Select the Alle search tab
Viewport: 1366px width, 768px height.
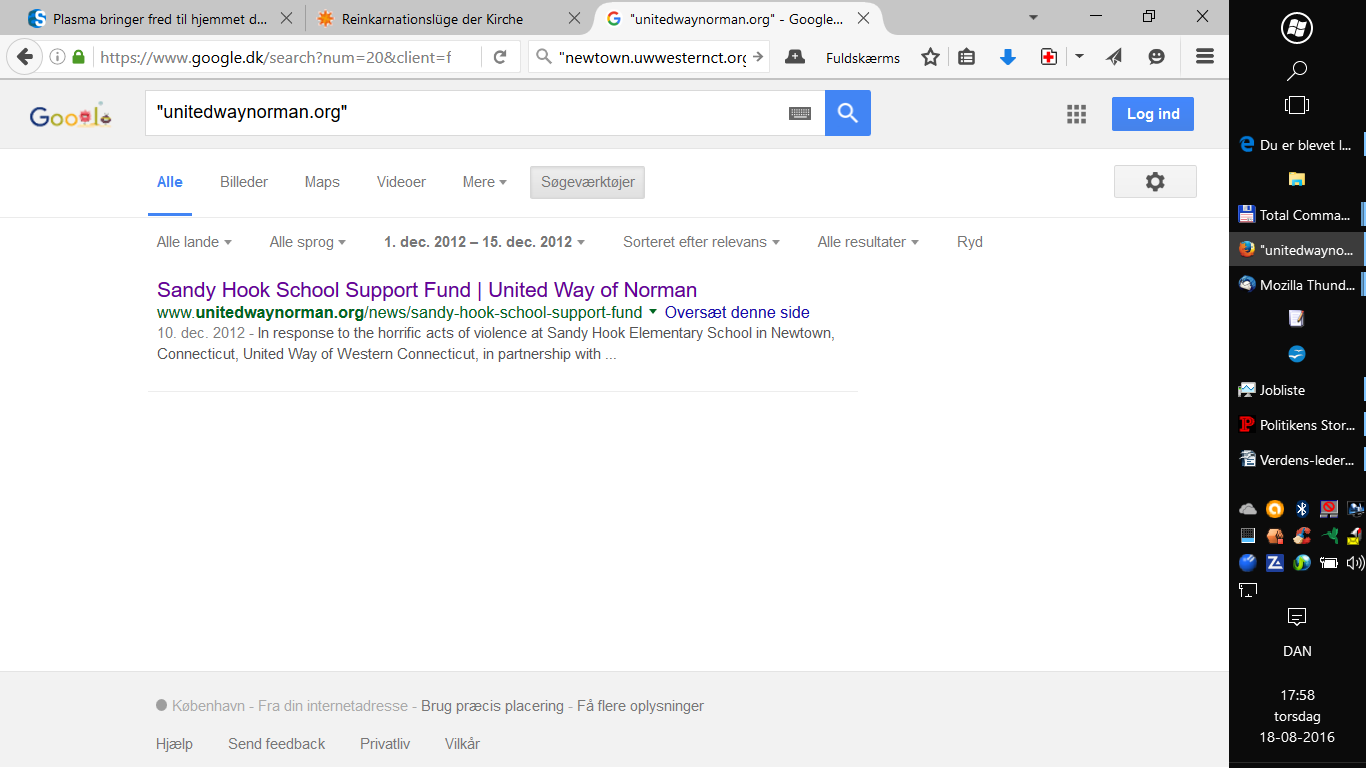170,182
